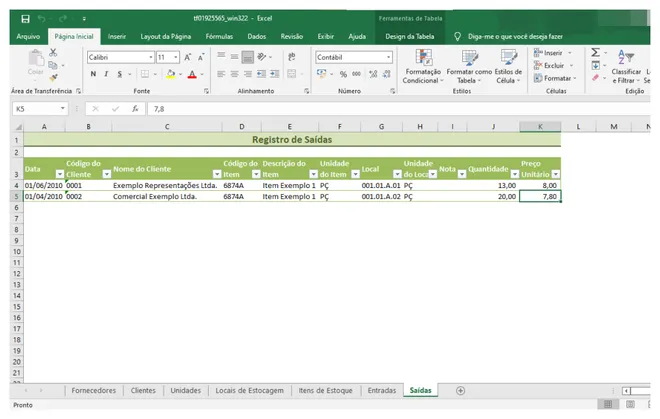Activate the Format Painter brush
The image size is (660, 419).
click(53, 78)
